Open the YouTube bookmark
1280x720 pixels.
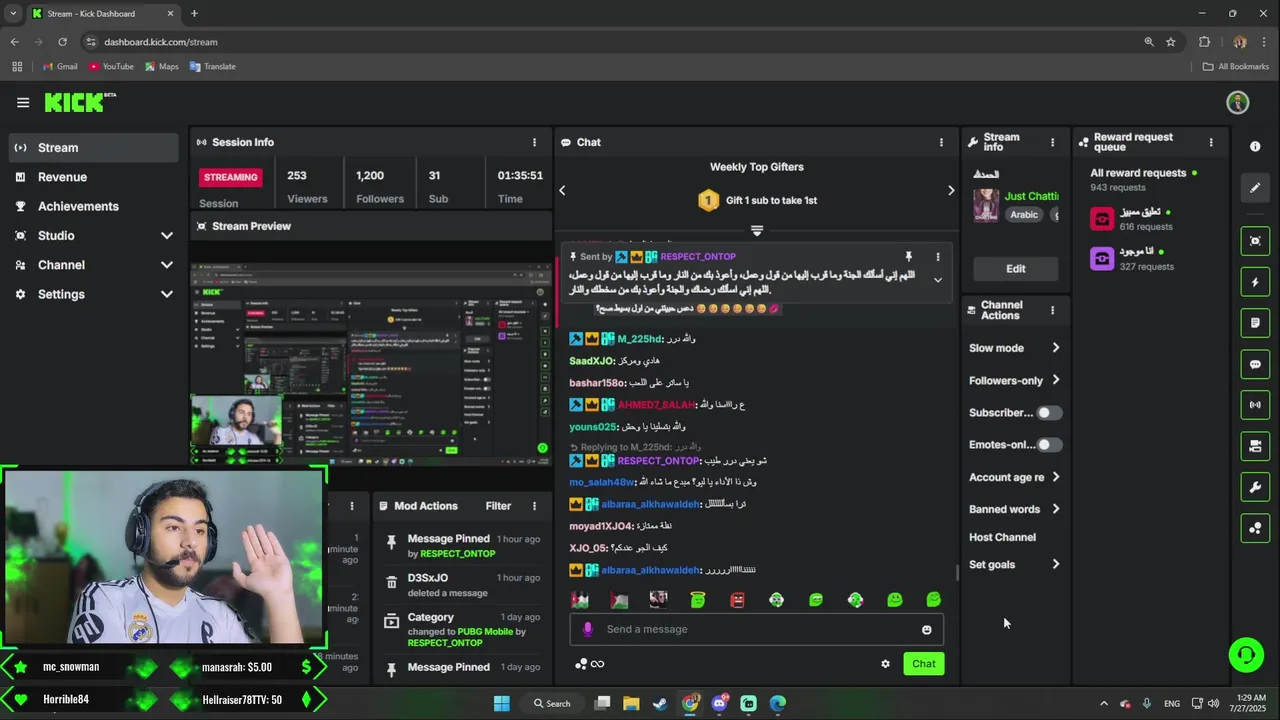(x=111, y=67)
